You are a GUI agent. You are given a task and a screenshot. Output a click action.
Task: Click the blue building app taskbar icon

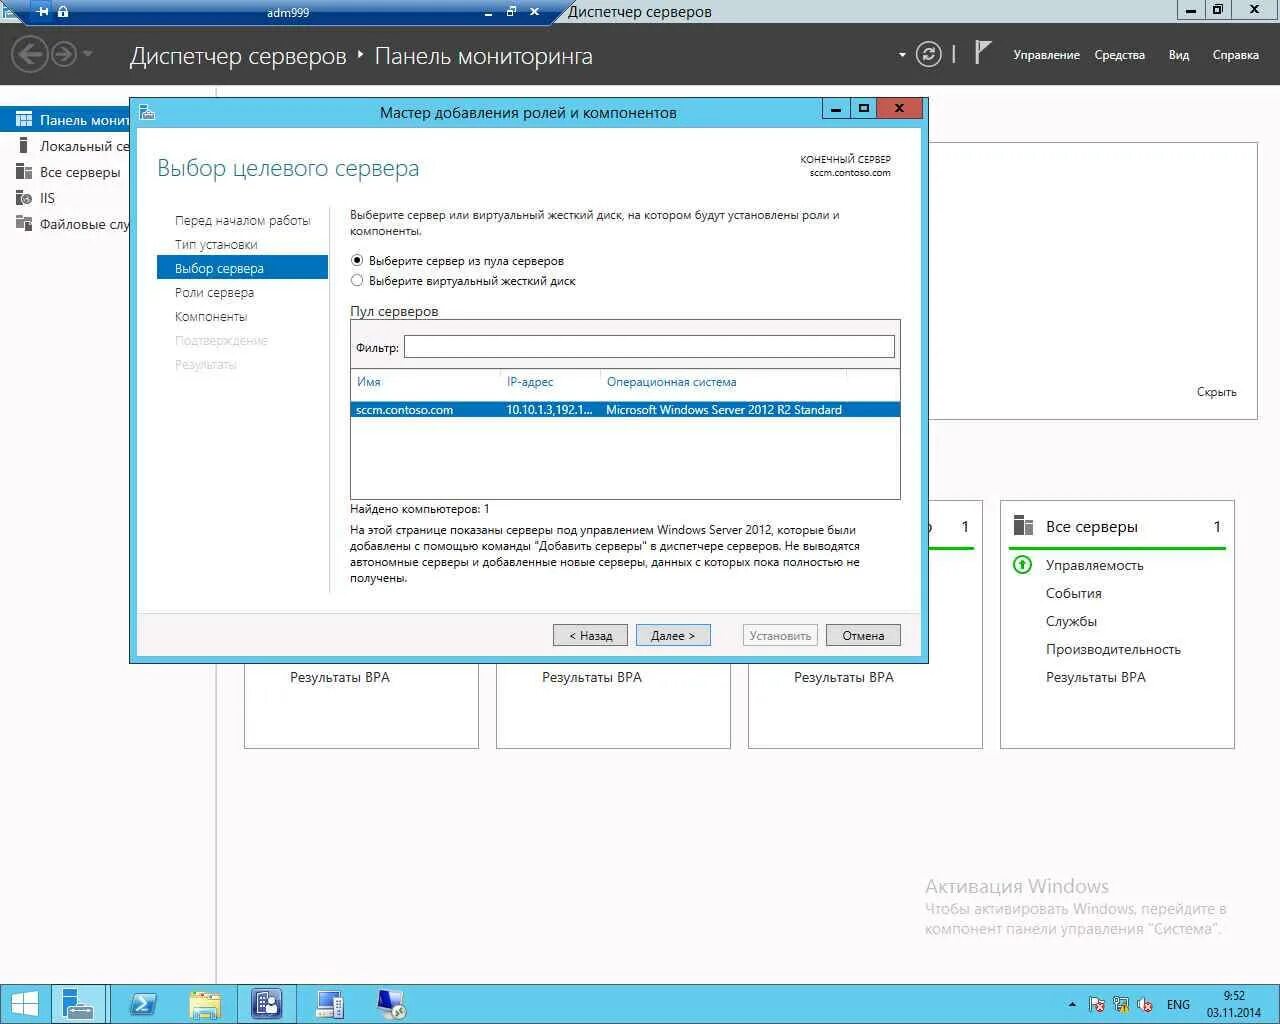(266, 1004)
